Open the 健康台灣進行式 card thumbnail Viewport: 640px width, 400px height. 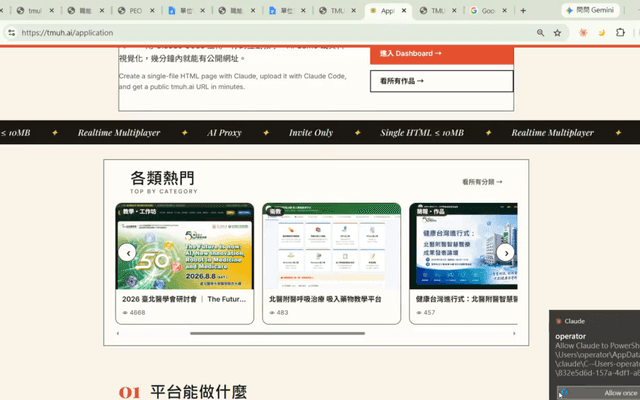464,246
